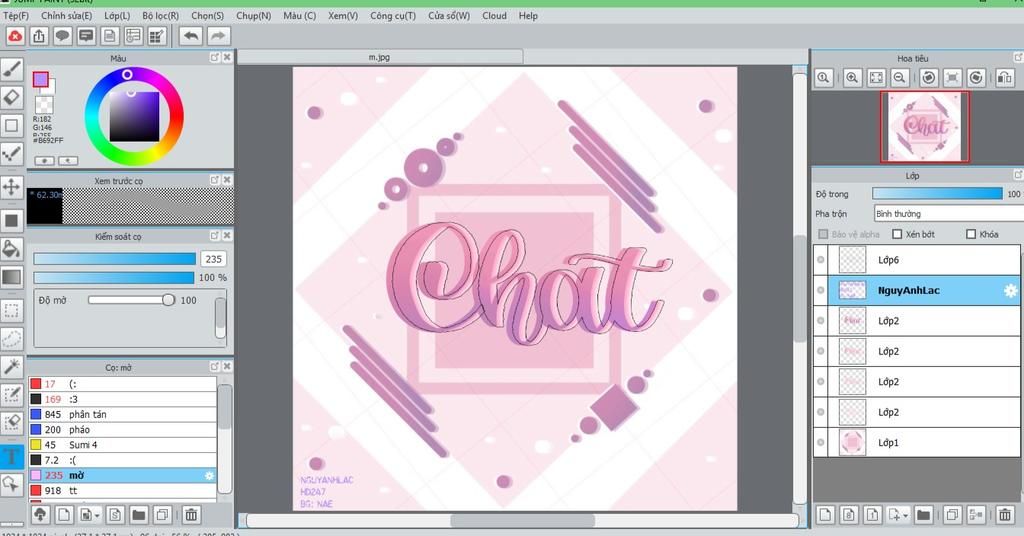The image size is (1024, 536).
Task: Enable the Xén bớt checkbox
Action: point(897,234)
